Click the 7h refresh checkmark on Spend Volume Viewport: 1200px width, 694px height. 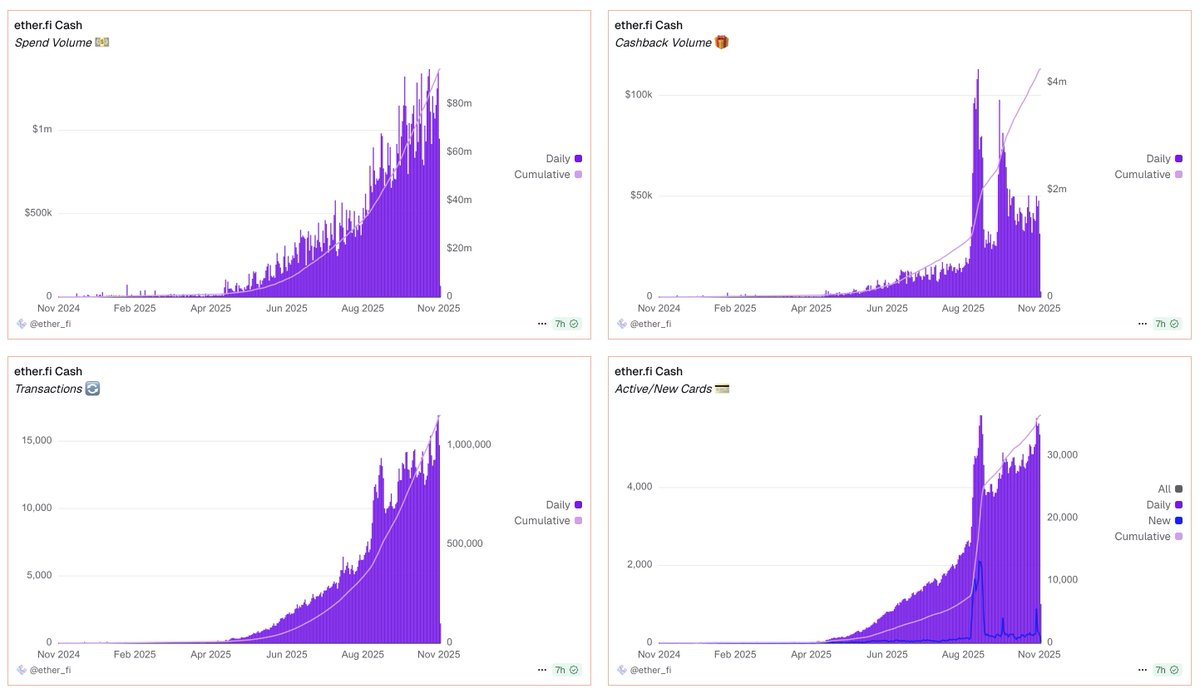[574, 324]
